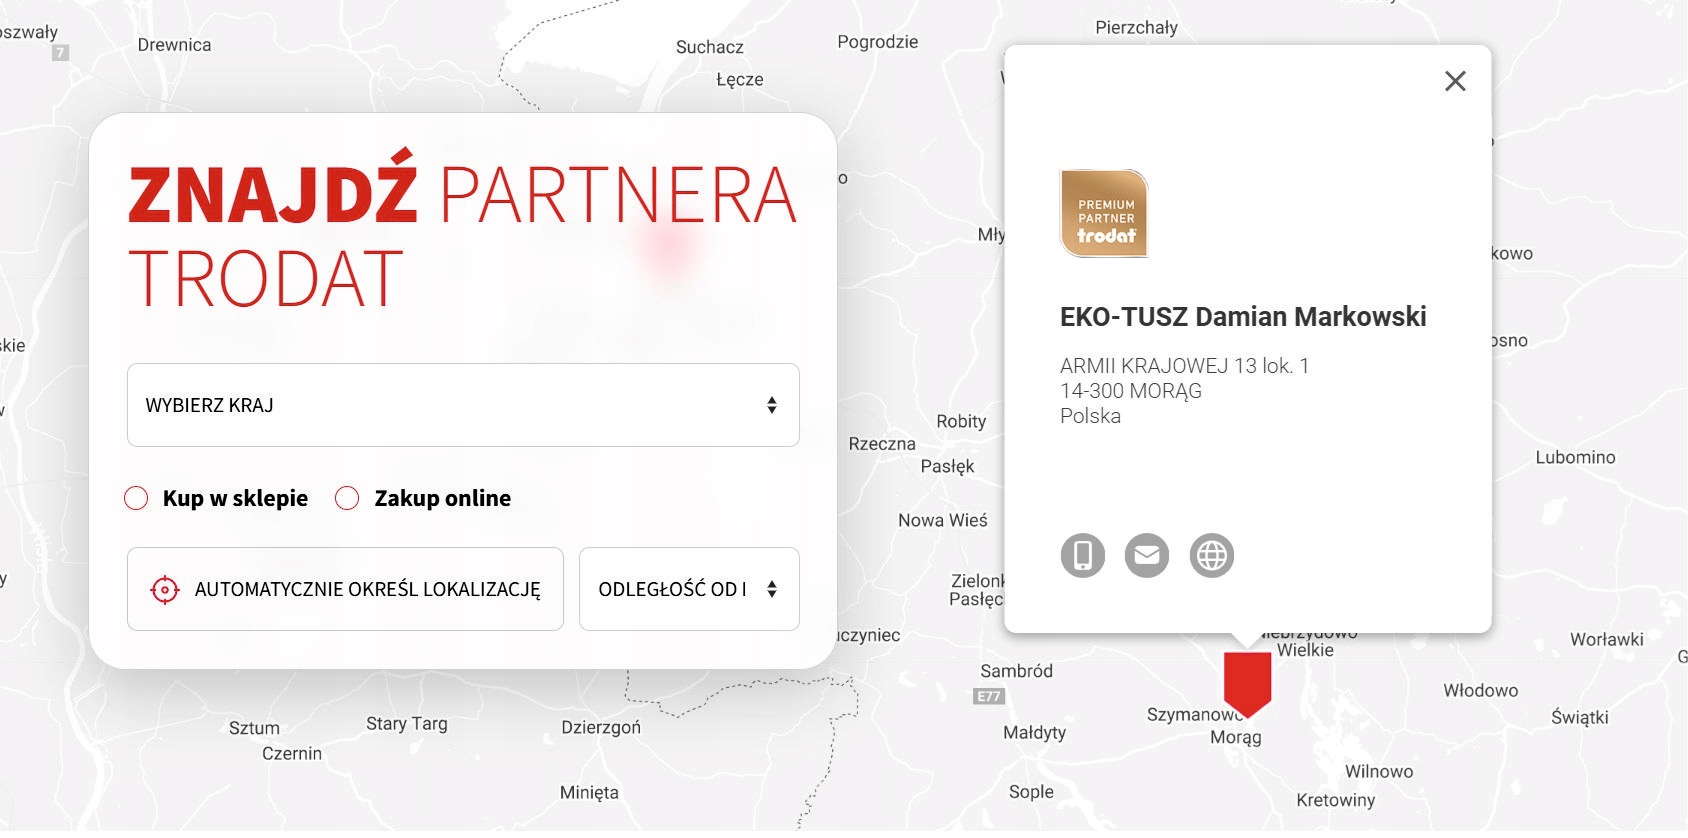Click the 'Minięta' map label
1688x838 pixels.
[x=589, y=792]
